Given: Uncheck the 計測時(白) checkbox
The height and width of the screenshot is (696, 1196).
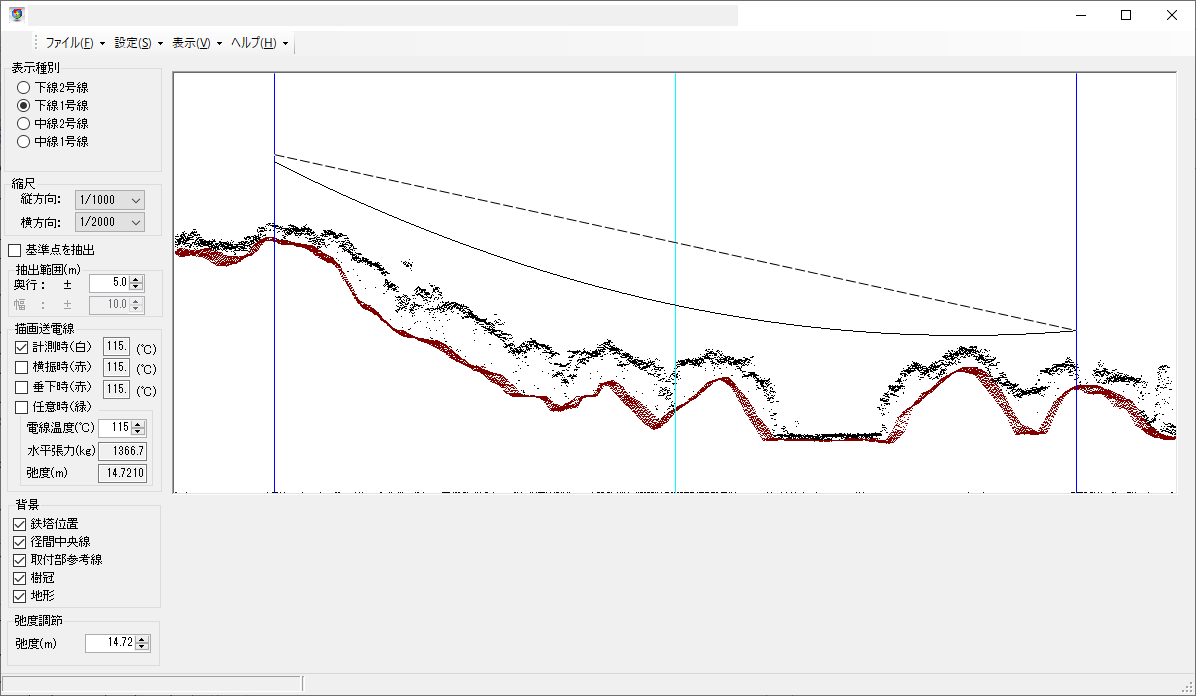Looking at the screenshot, I should [x=22, y=347].
